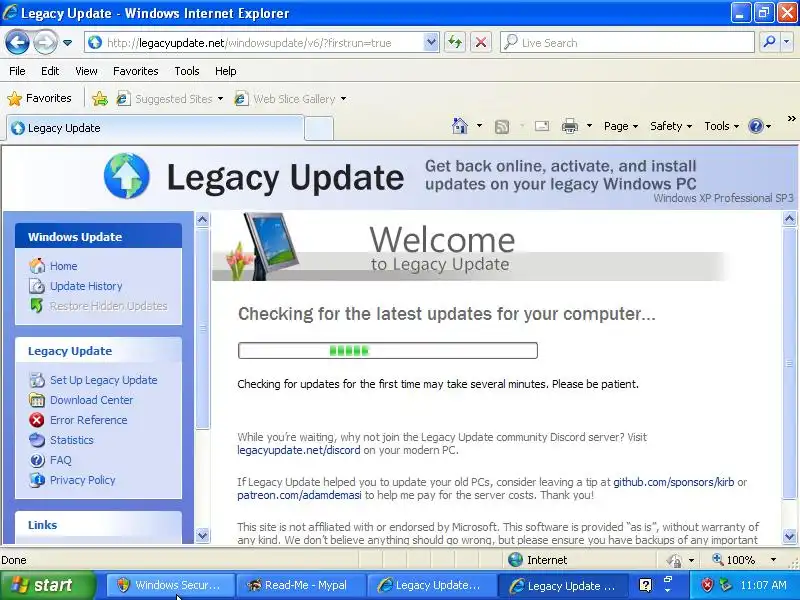Open the Help menu
Viewport: 800px width, 600px height.
[x=226, y=71]
